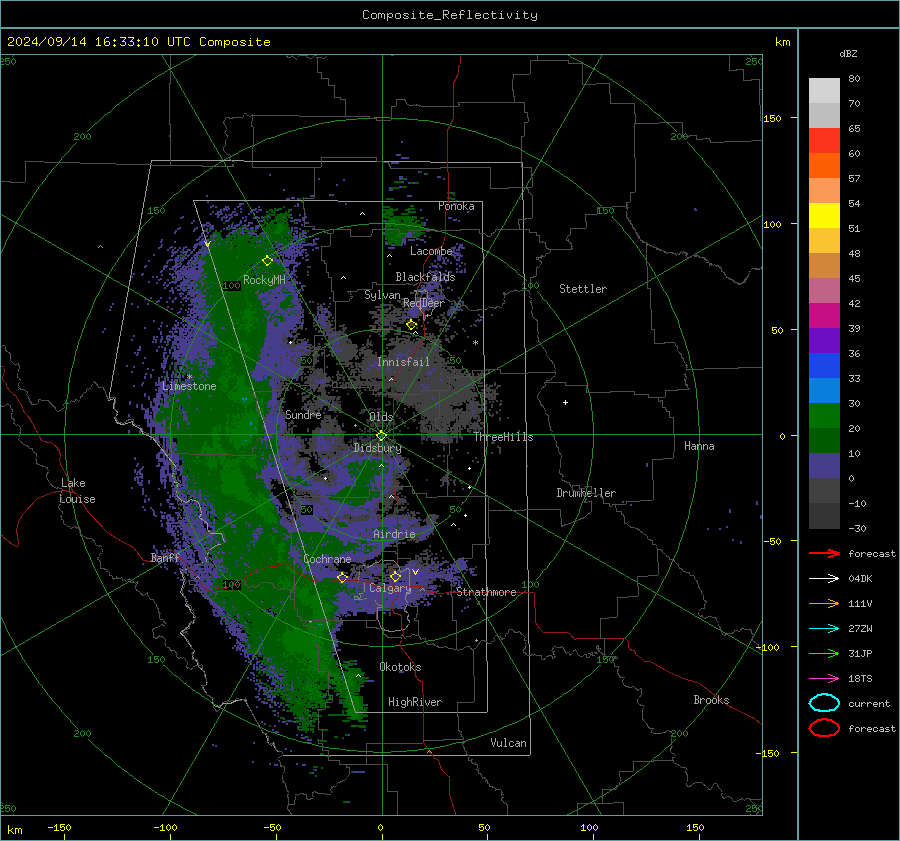The width and height of the screenshot is (900, 841).
Task: Pick the magenta swatch between 42 and 39 dBZ
Action: click(x=824, y=316)
